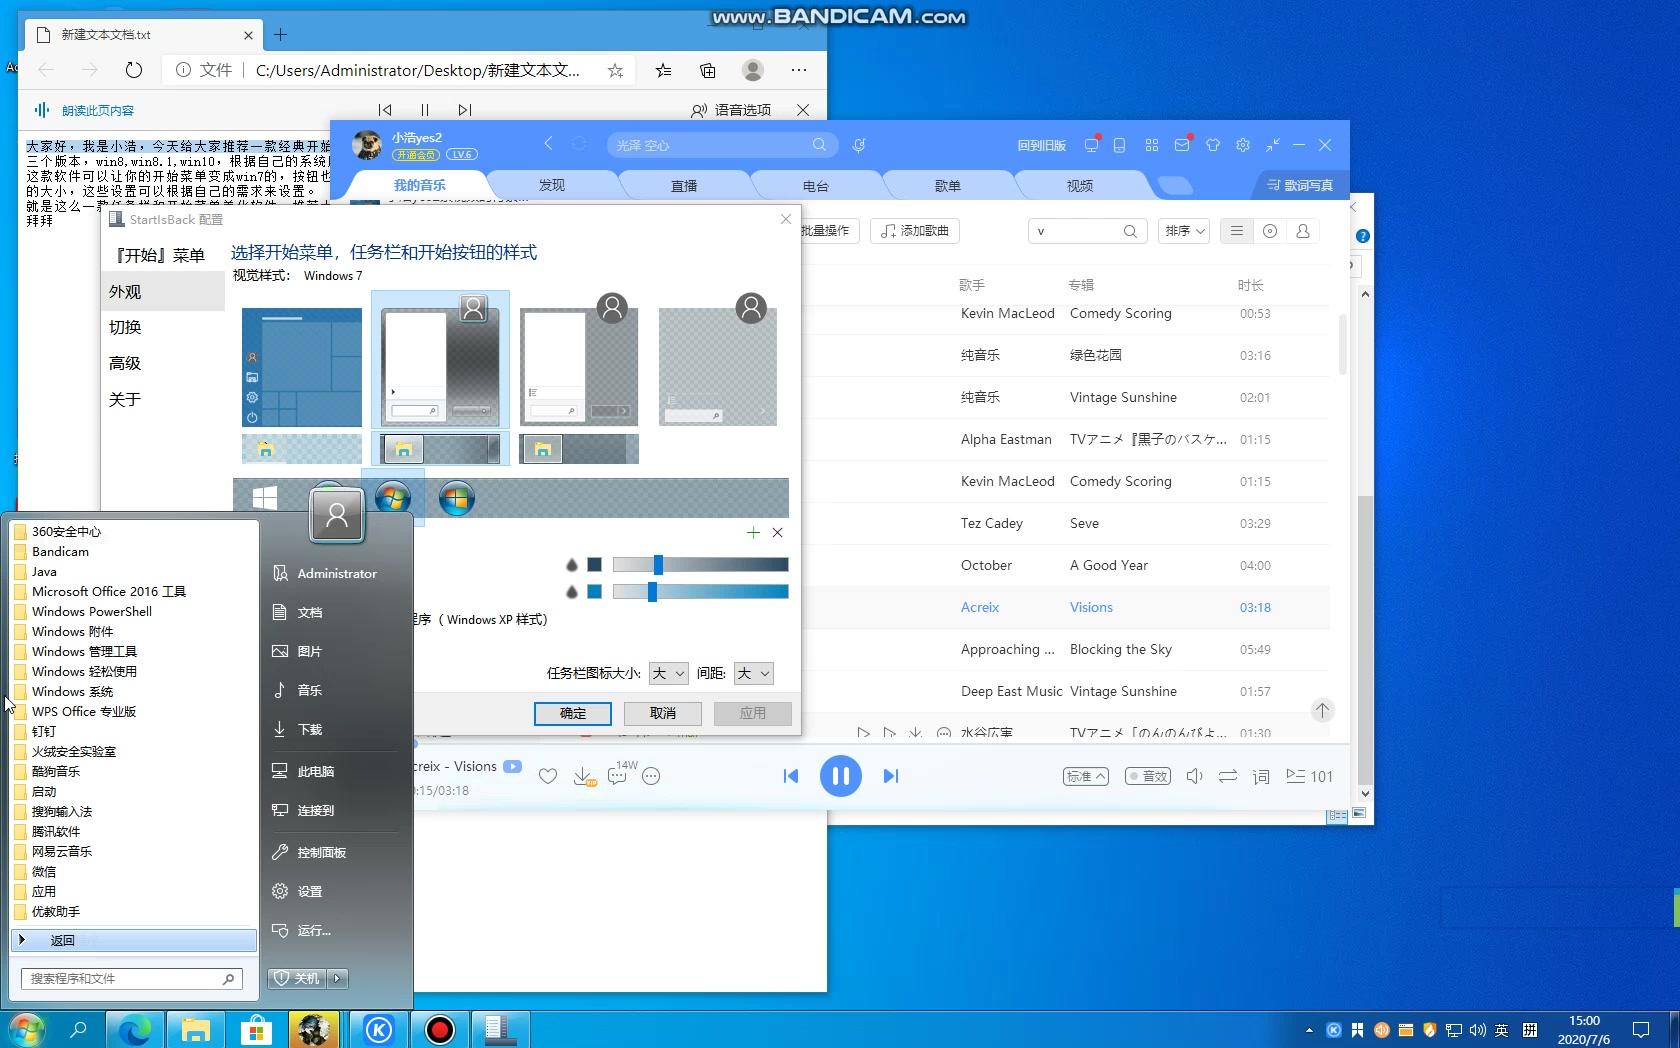Click the KuGou phone device icon
This screenshot has width=1680, height=1048.
(1120, 145)
